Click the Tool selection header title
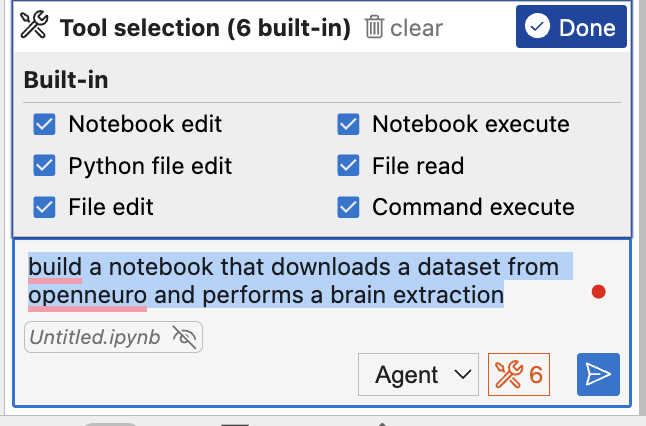This screenshot has width=646, height=426. pos(205,28)
